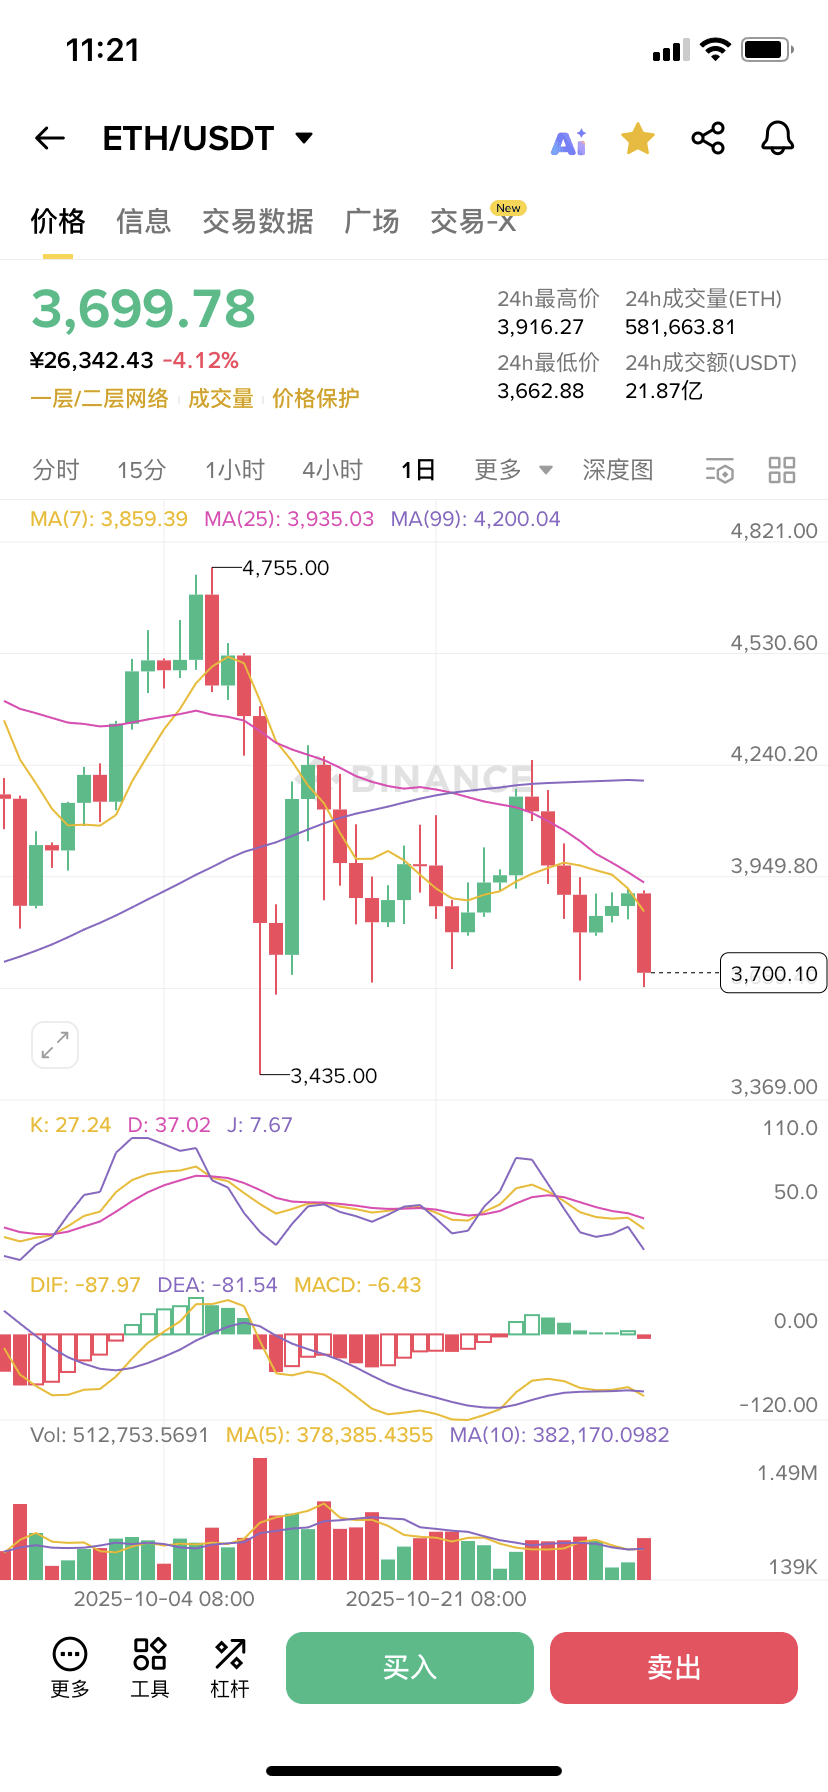Open price alerts bell icon
The height and width of the screenshot is (1792, 828).
coord(777,138)
